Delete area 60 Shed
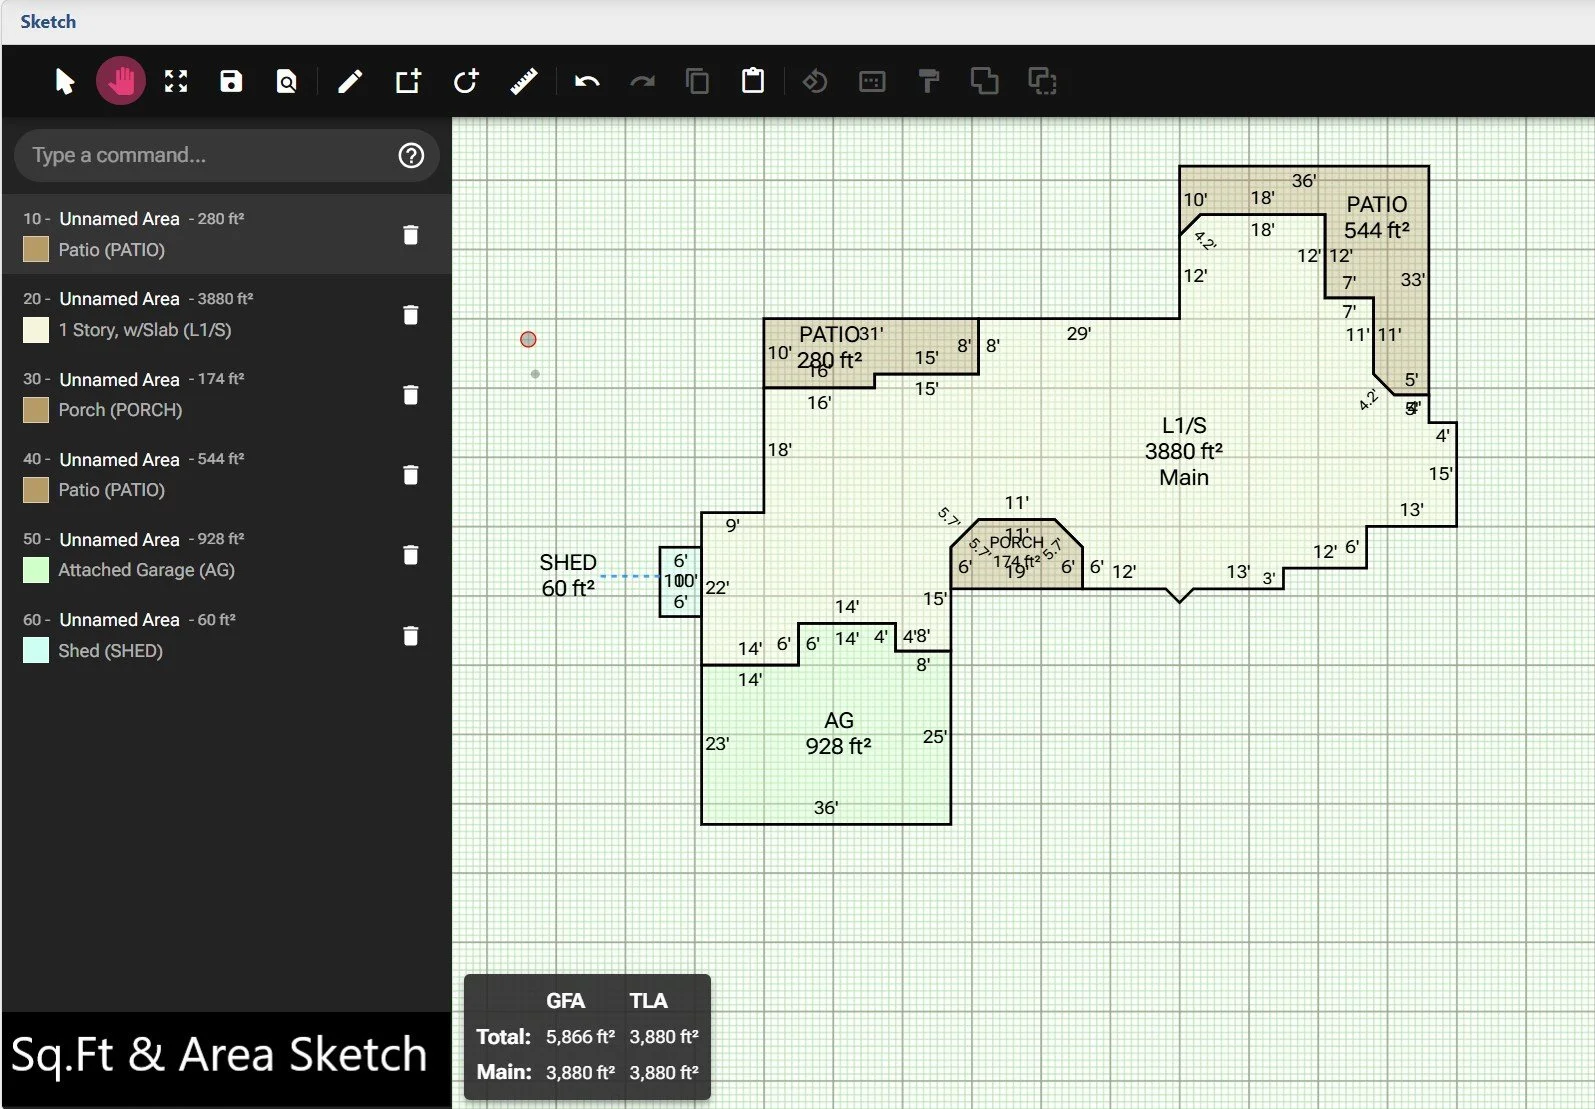The width and height of the screenshot is (1595, 1109). pyautogui.click(x=410, y=636)
